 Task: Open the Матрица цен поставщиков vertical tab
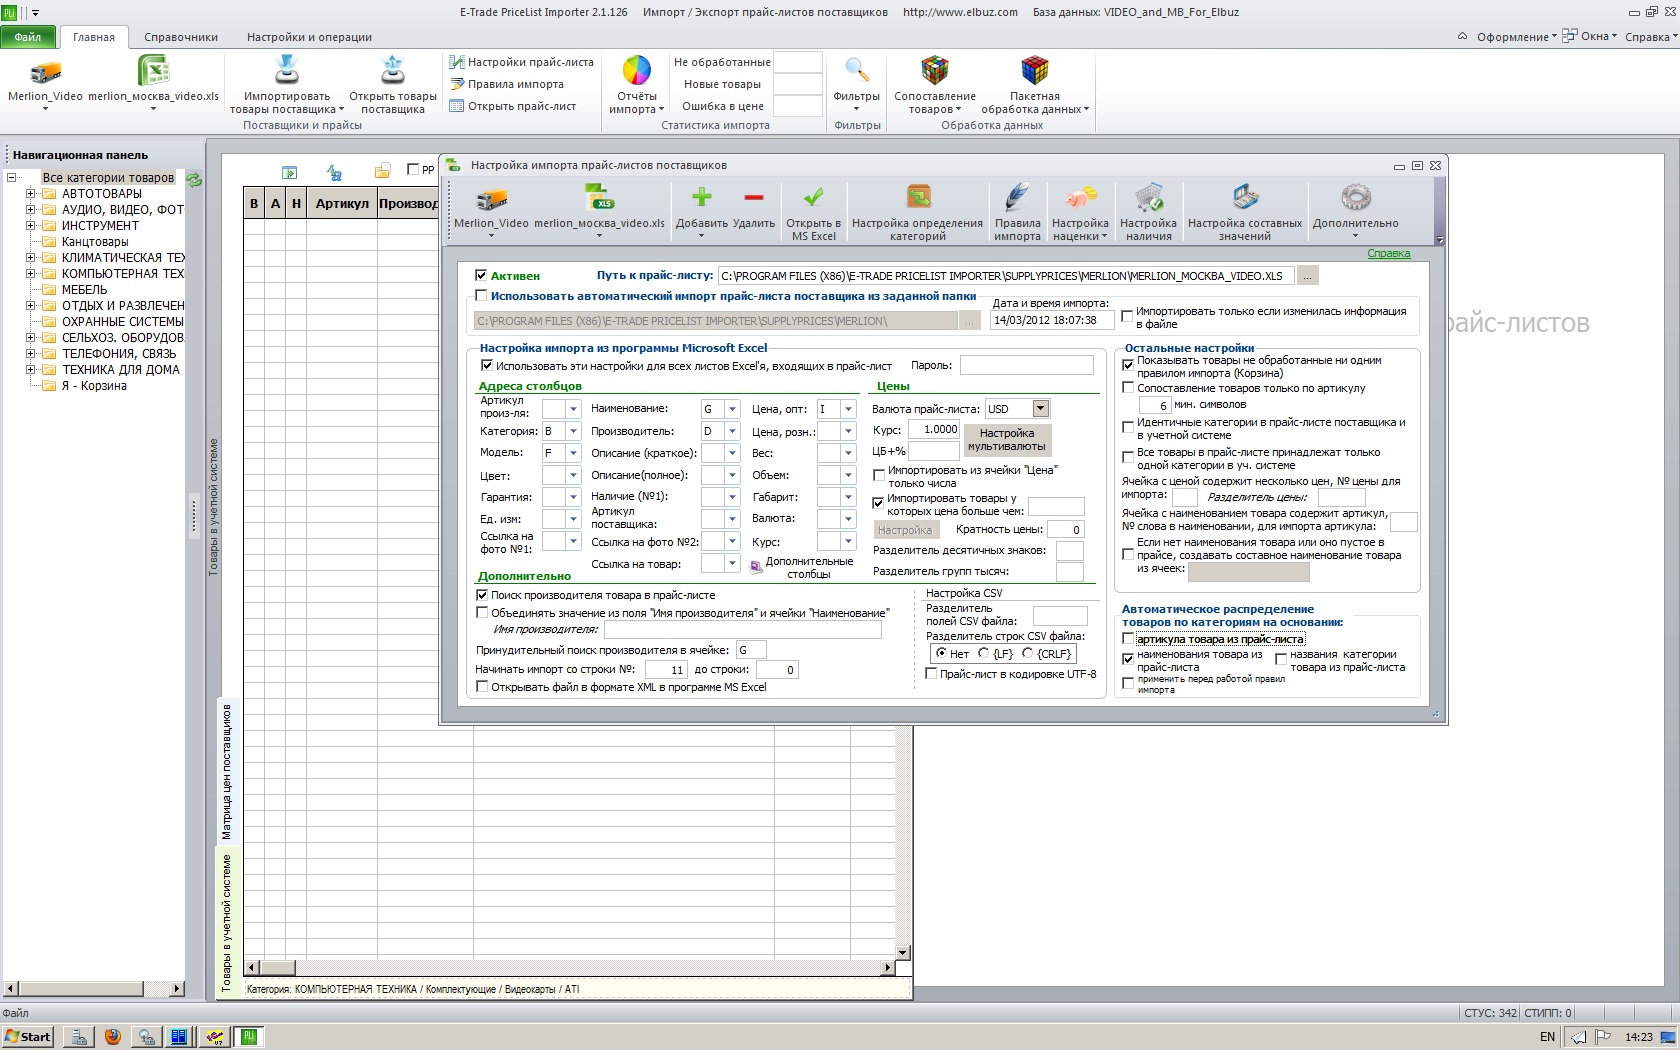227,771
